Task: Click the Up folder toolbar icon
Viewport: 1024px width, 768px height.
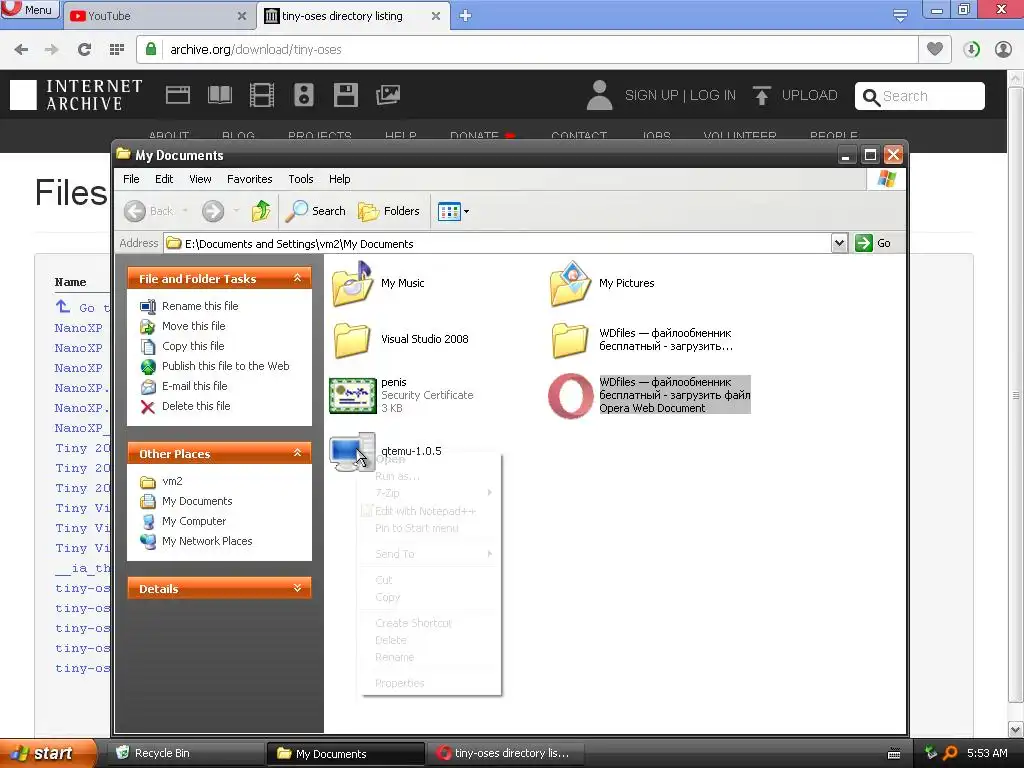Action: pyautogui.click(x=261, y=211)
